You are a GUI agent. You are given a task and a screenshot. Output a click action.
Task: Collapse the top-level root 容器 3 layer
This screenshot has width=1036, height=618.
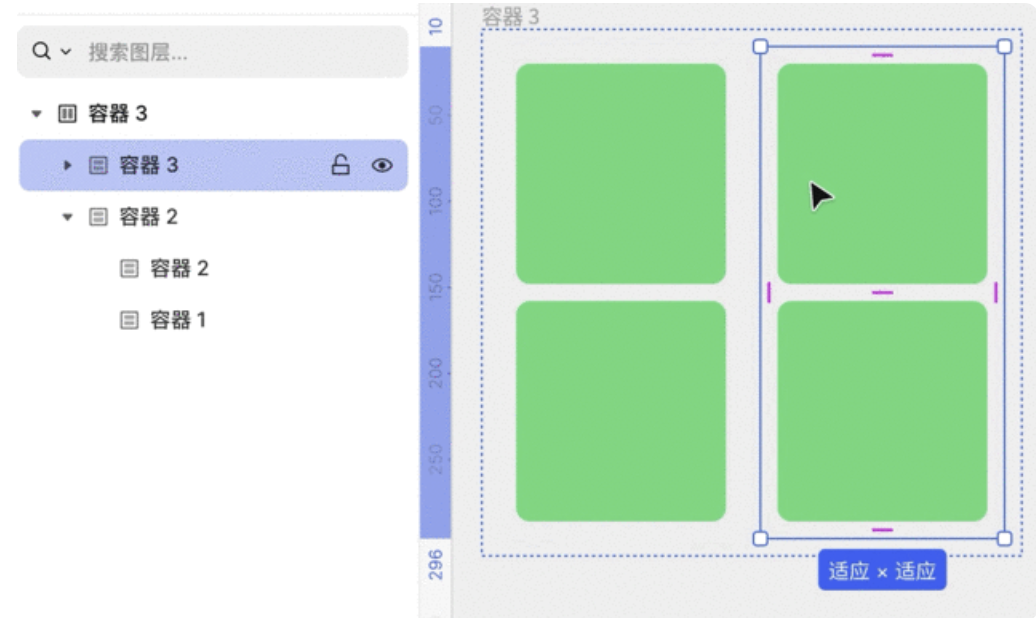[37, 114]
